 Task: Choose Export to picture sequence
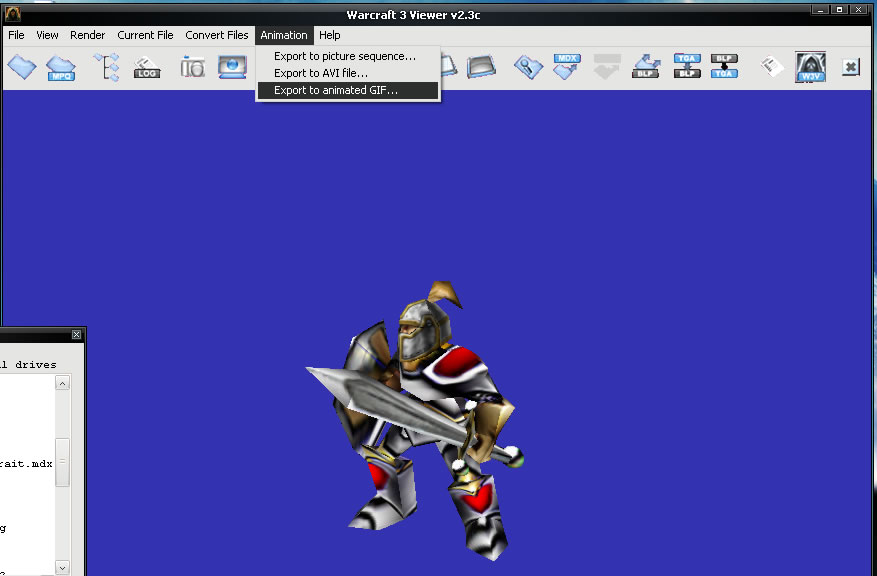(348, 56)
